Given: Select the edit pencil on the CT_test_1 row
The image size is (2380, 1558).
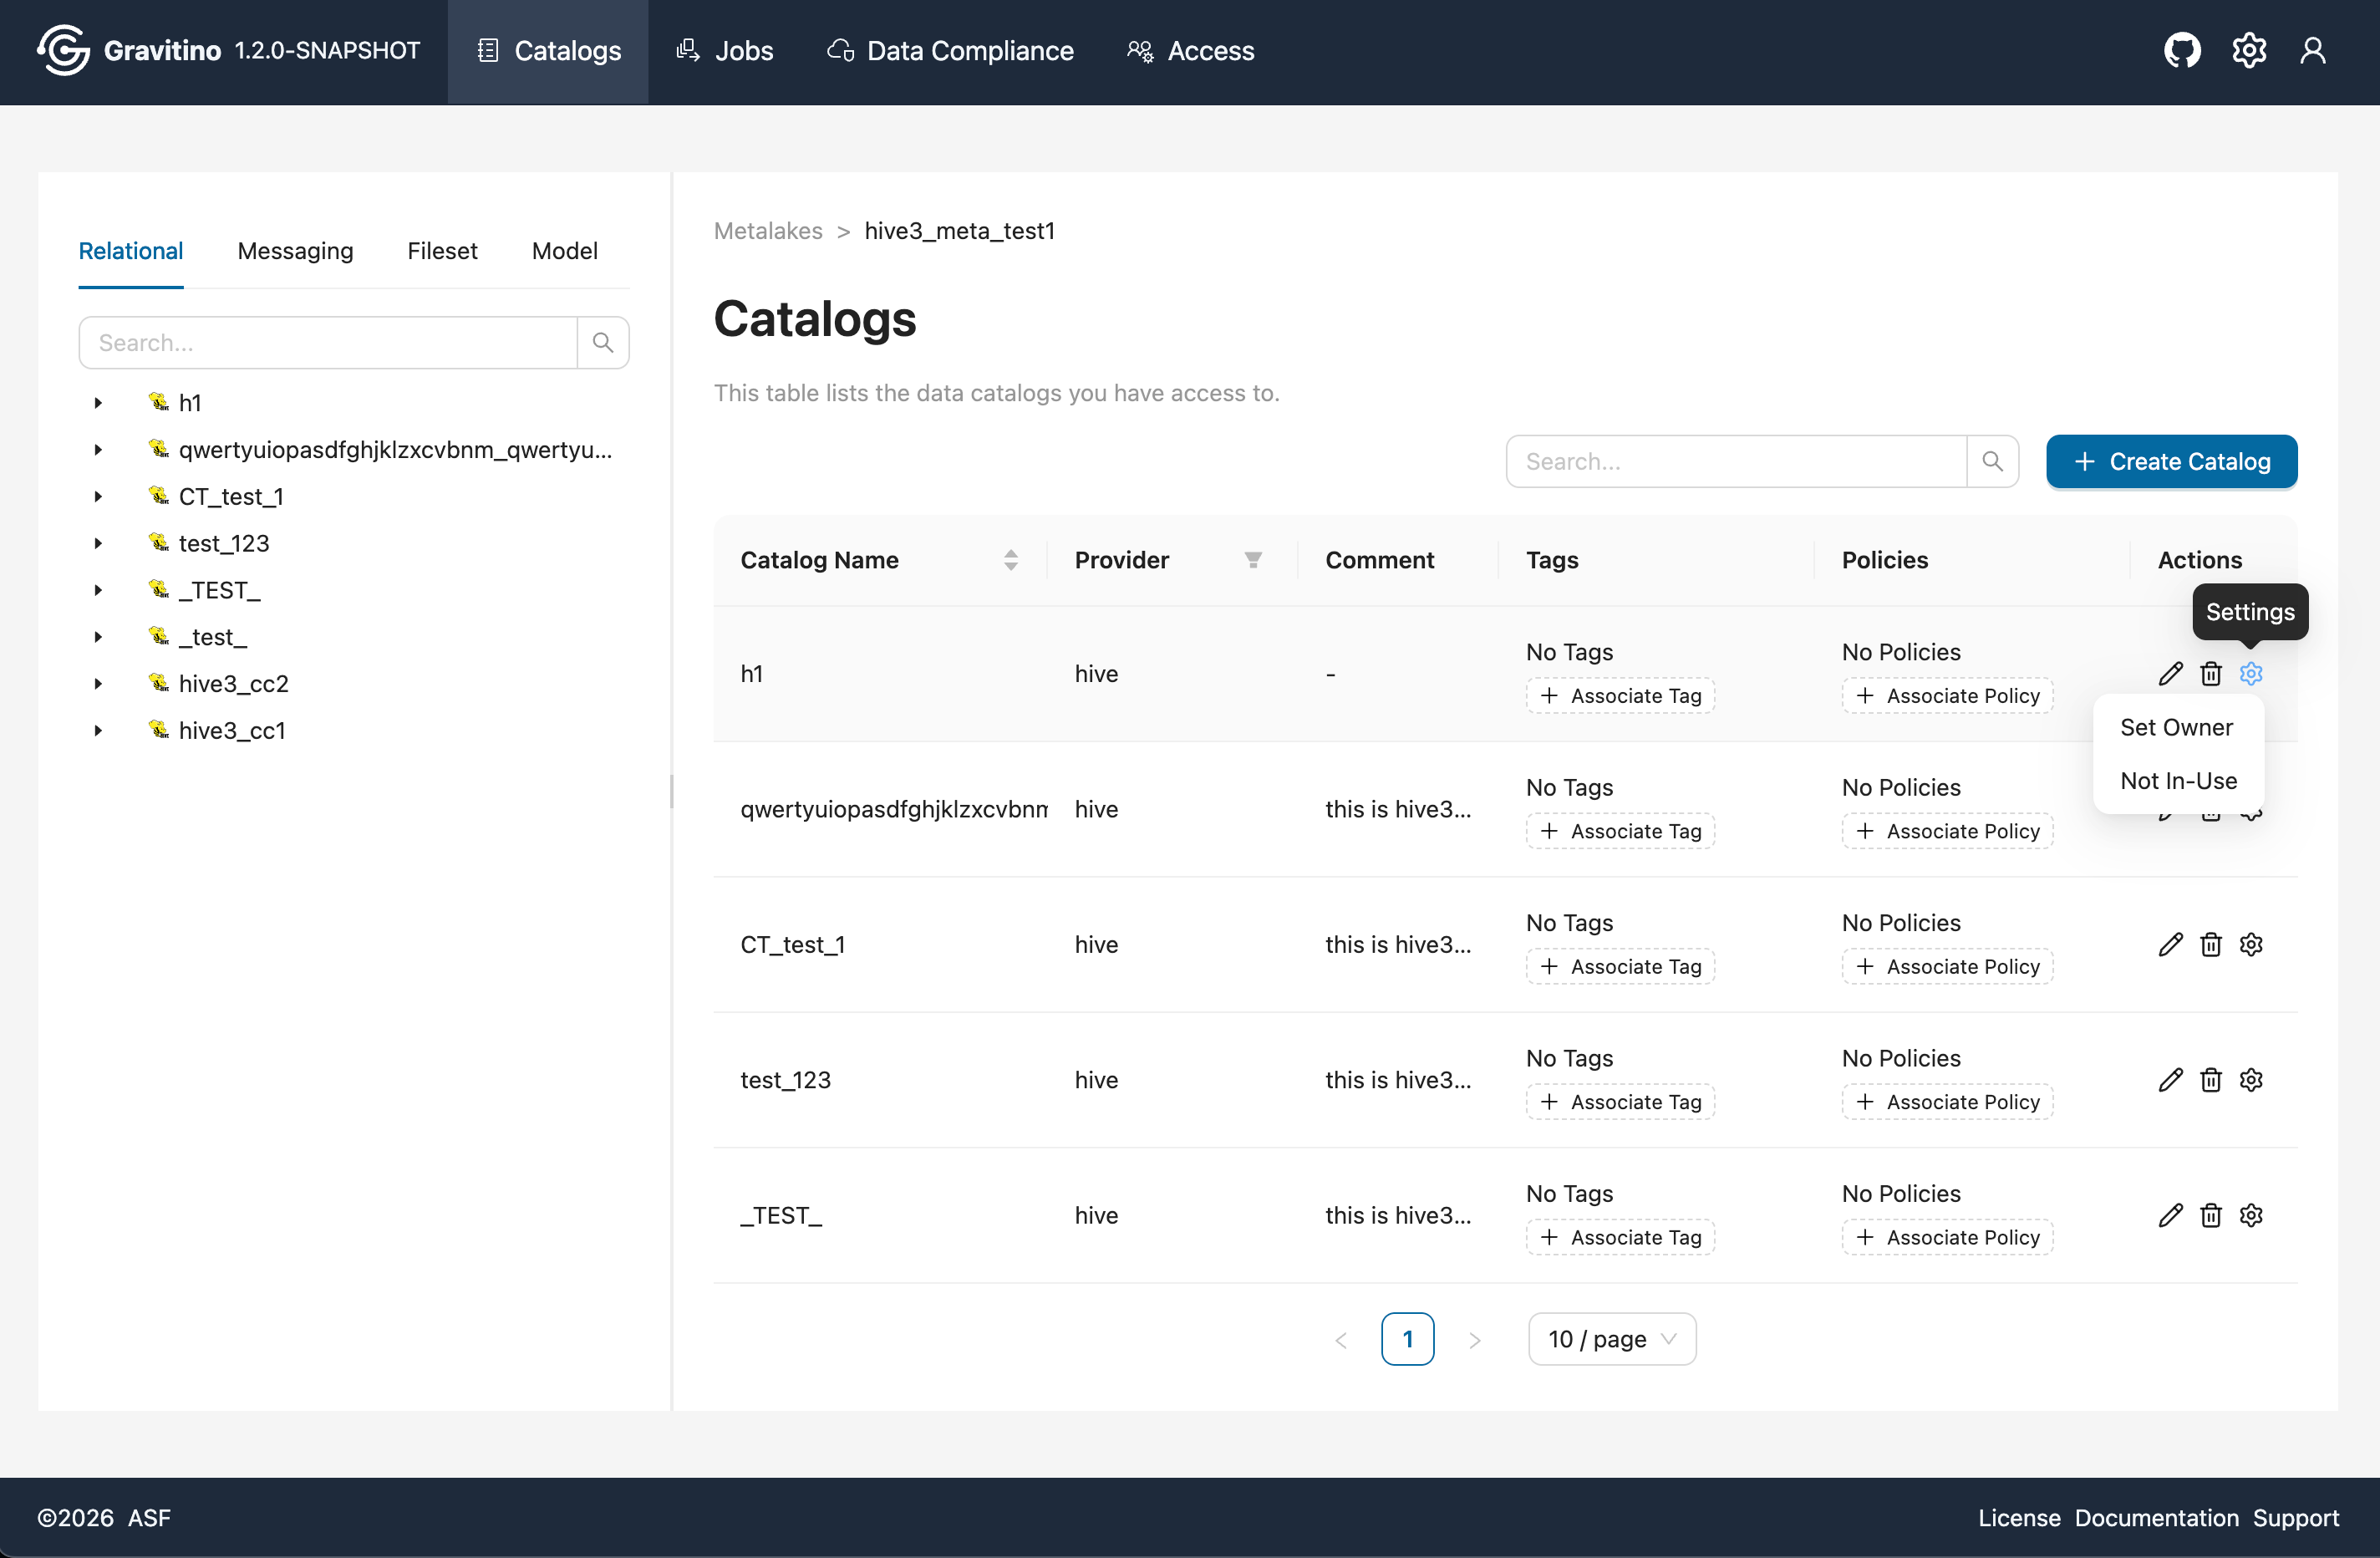Looking at the screenshot, I should coord(2171,944).
